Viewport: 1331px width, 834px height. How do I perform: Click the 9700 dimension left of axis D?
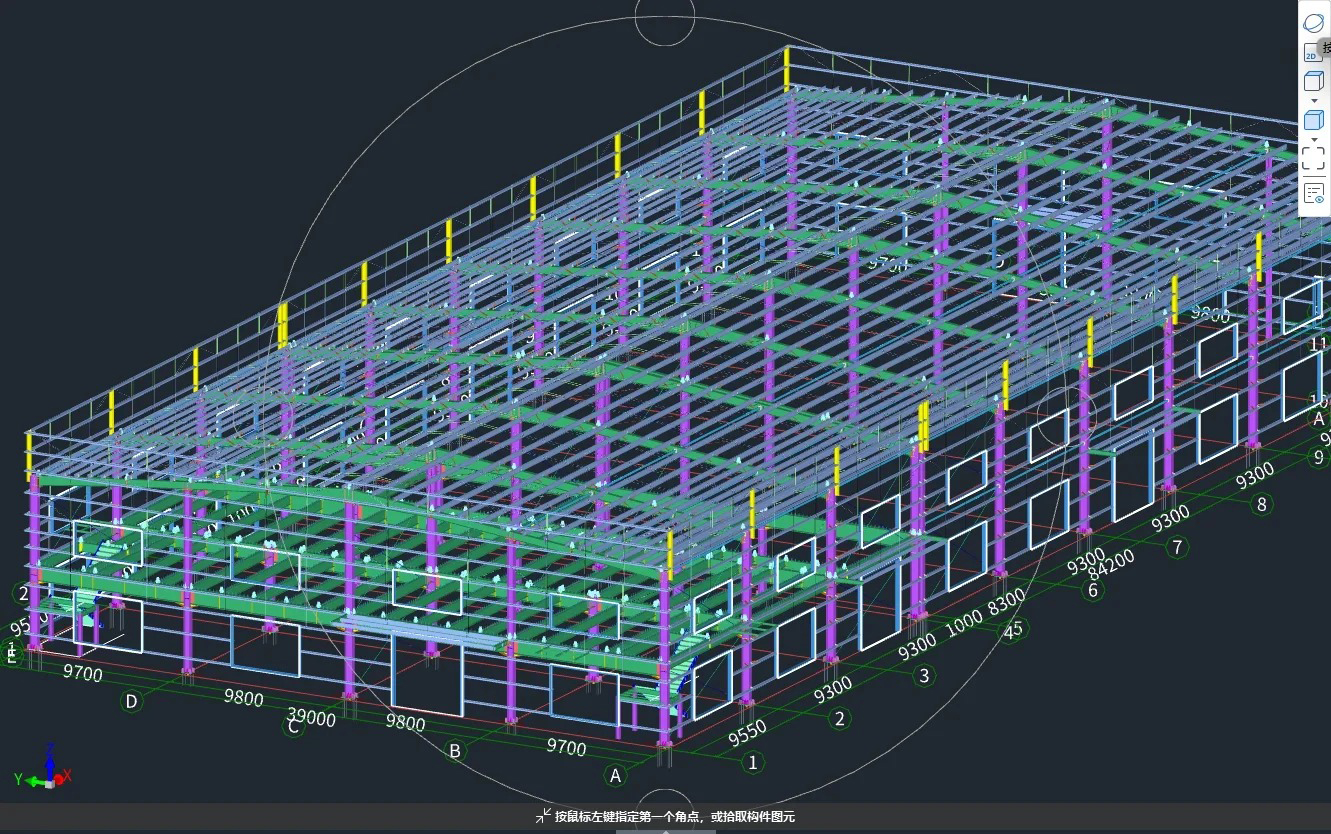tap(83, 674)
